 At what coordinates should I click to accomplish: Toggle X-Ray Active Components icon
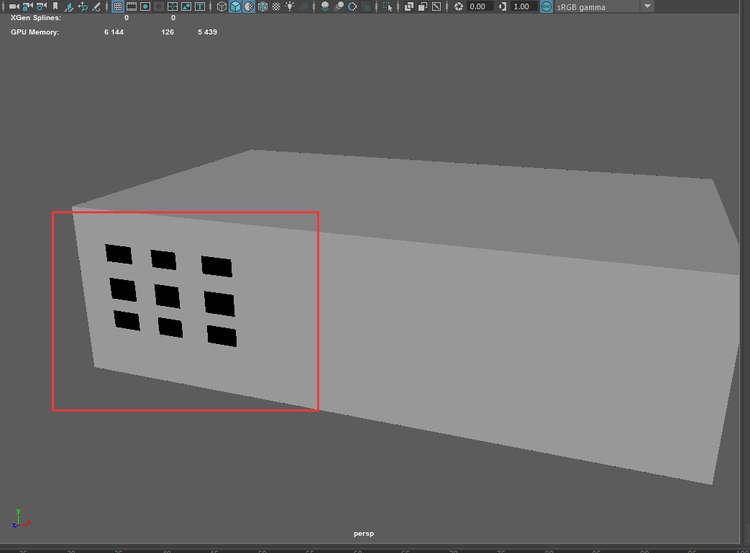coord(423,6)
